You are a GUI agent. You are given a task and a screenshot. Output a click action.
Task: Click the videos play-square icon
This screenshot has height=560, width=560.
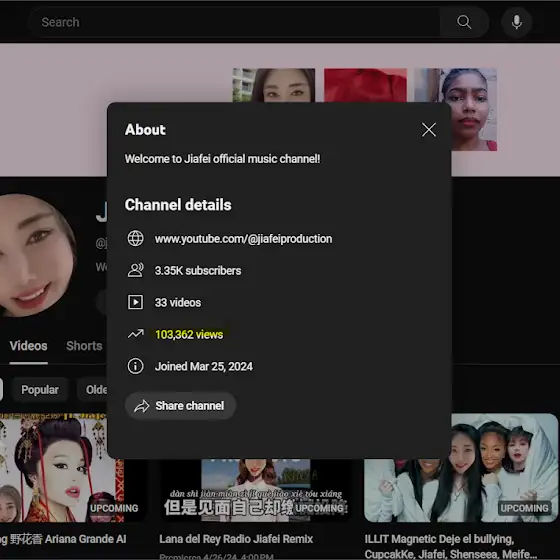[x=135, y=302]
